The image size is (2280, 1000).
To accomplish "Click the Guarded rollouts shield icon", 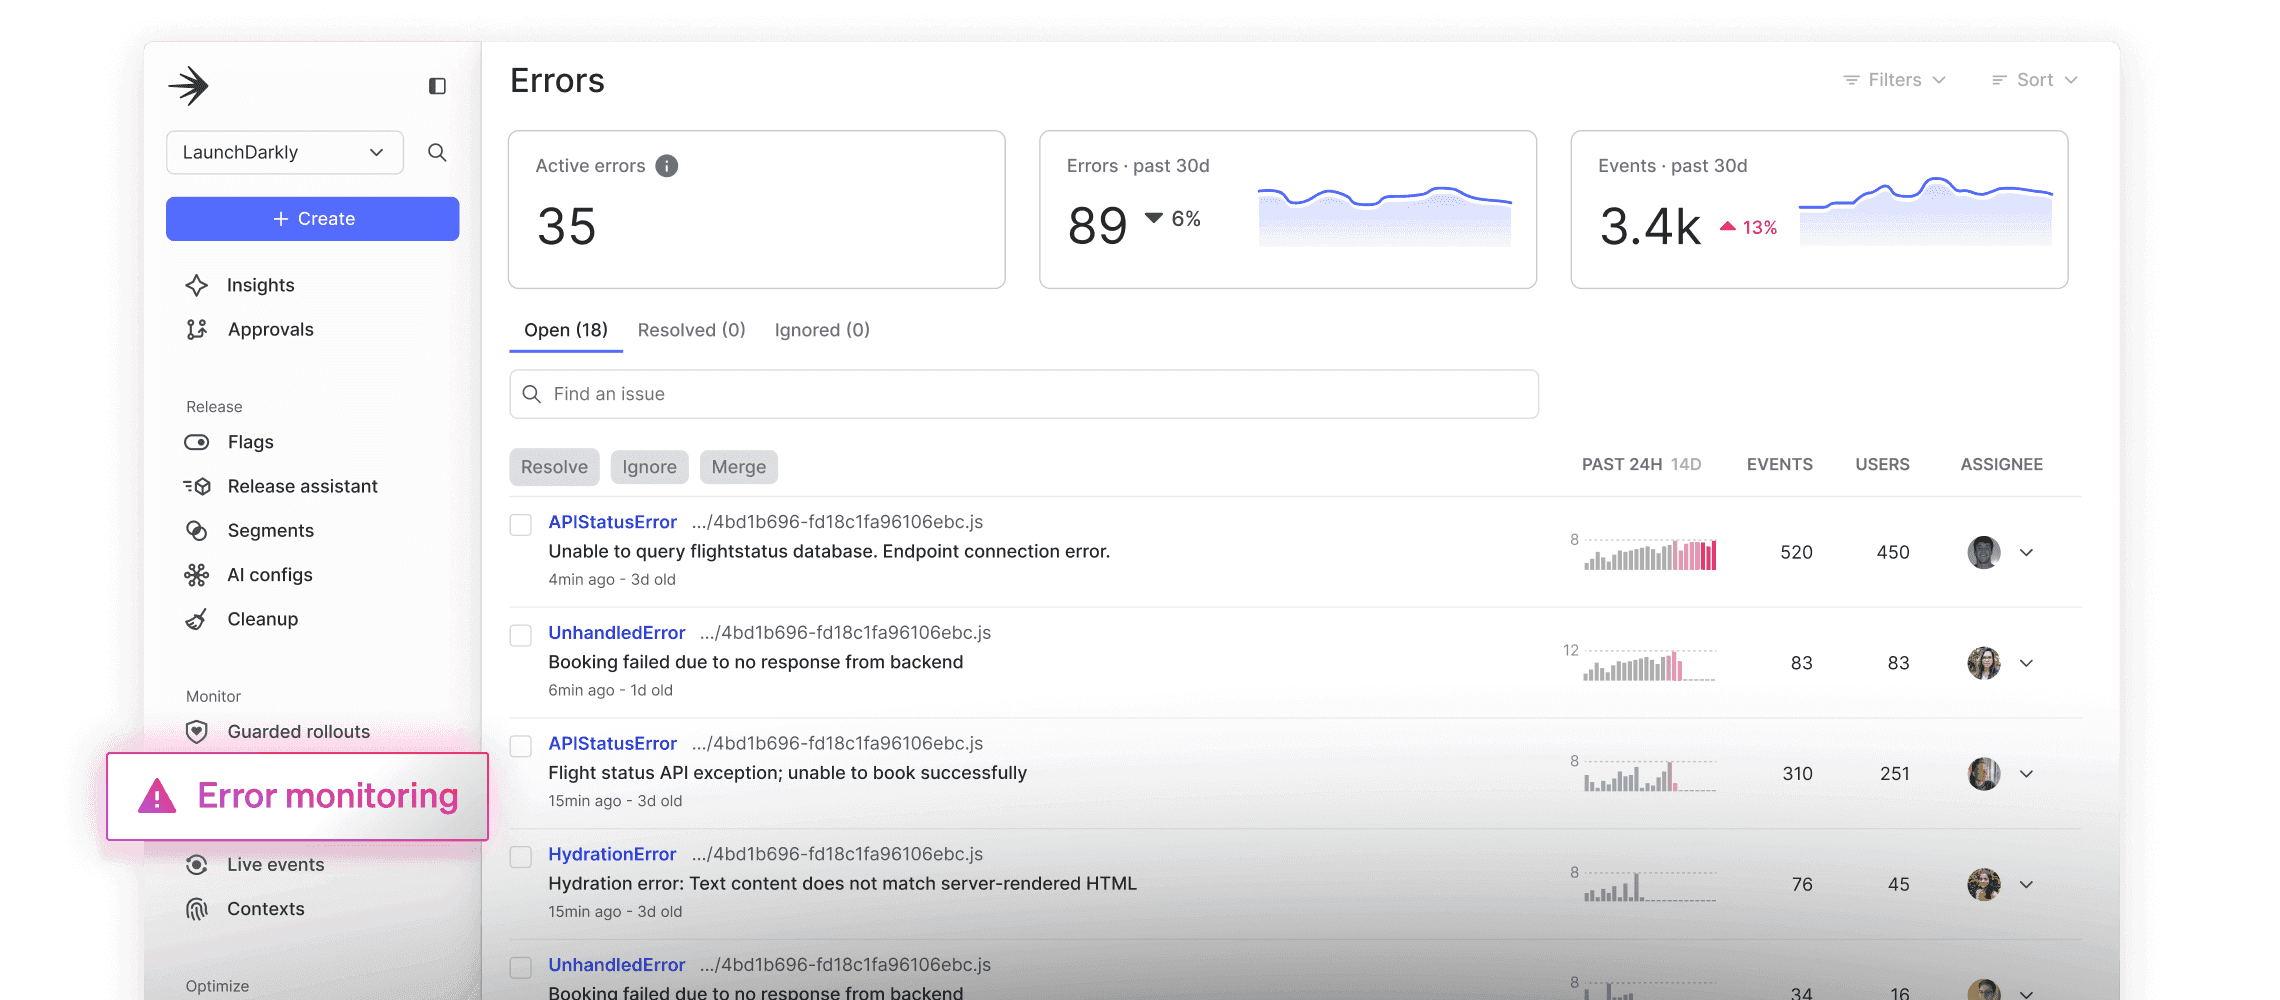I will click(x=197, y=732).
